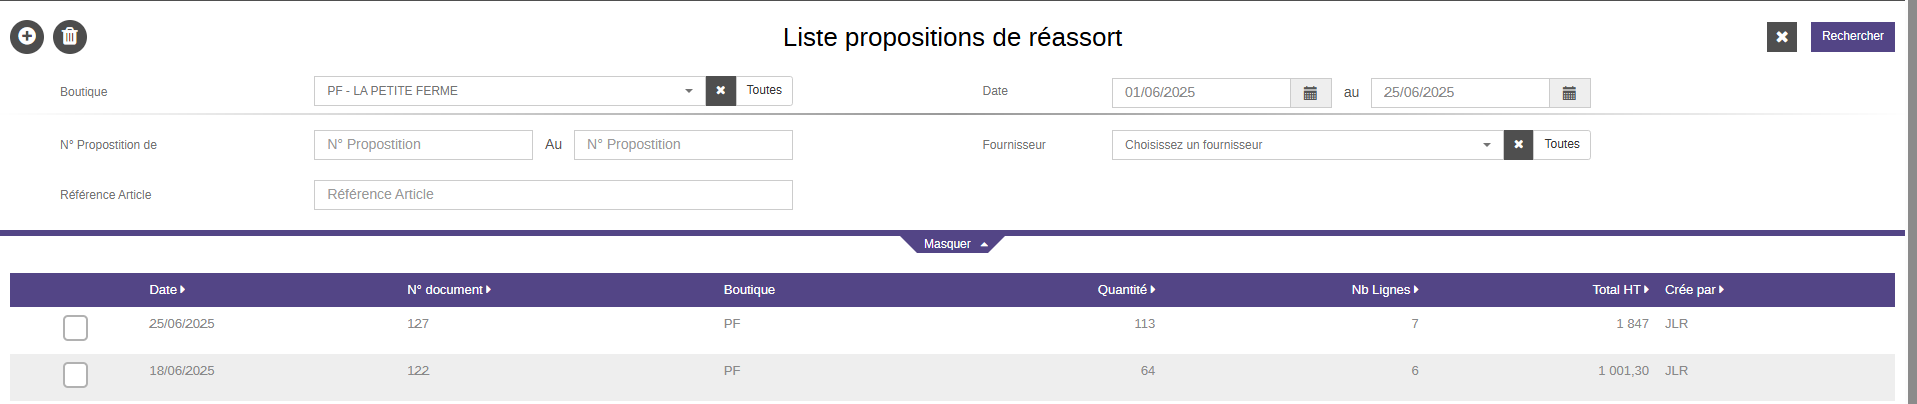The height and width of the screenshot is (404, 1917).
Task: Open the Choisissez un fournisseur dropdown
Action: pos(1307,145)
